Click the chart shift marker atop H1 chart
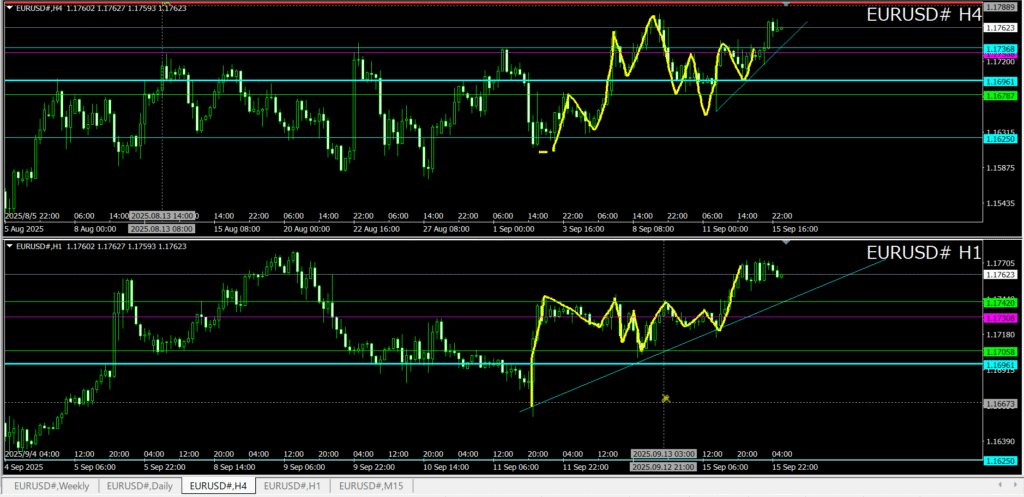 pyautogui.click(x=786, y=242)
